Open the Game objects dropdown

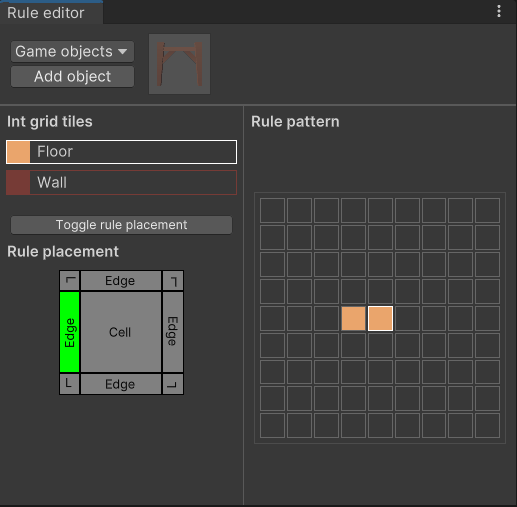pos(72,52)
